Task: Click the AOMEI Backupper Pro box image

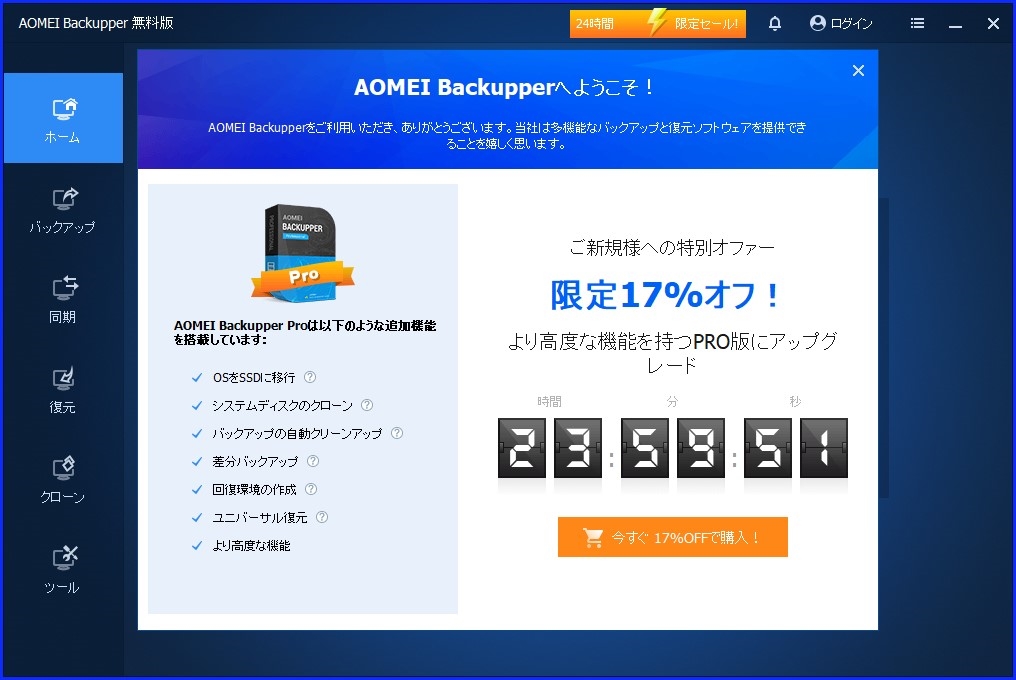Action: pos(303,253)
